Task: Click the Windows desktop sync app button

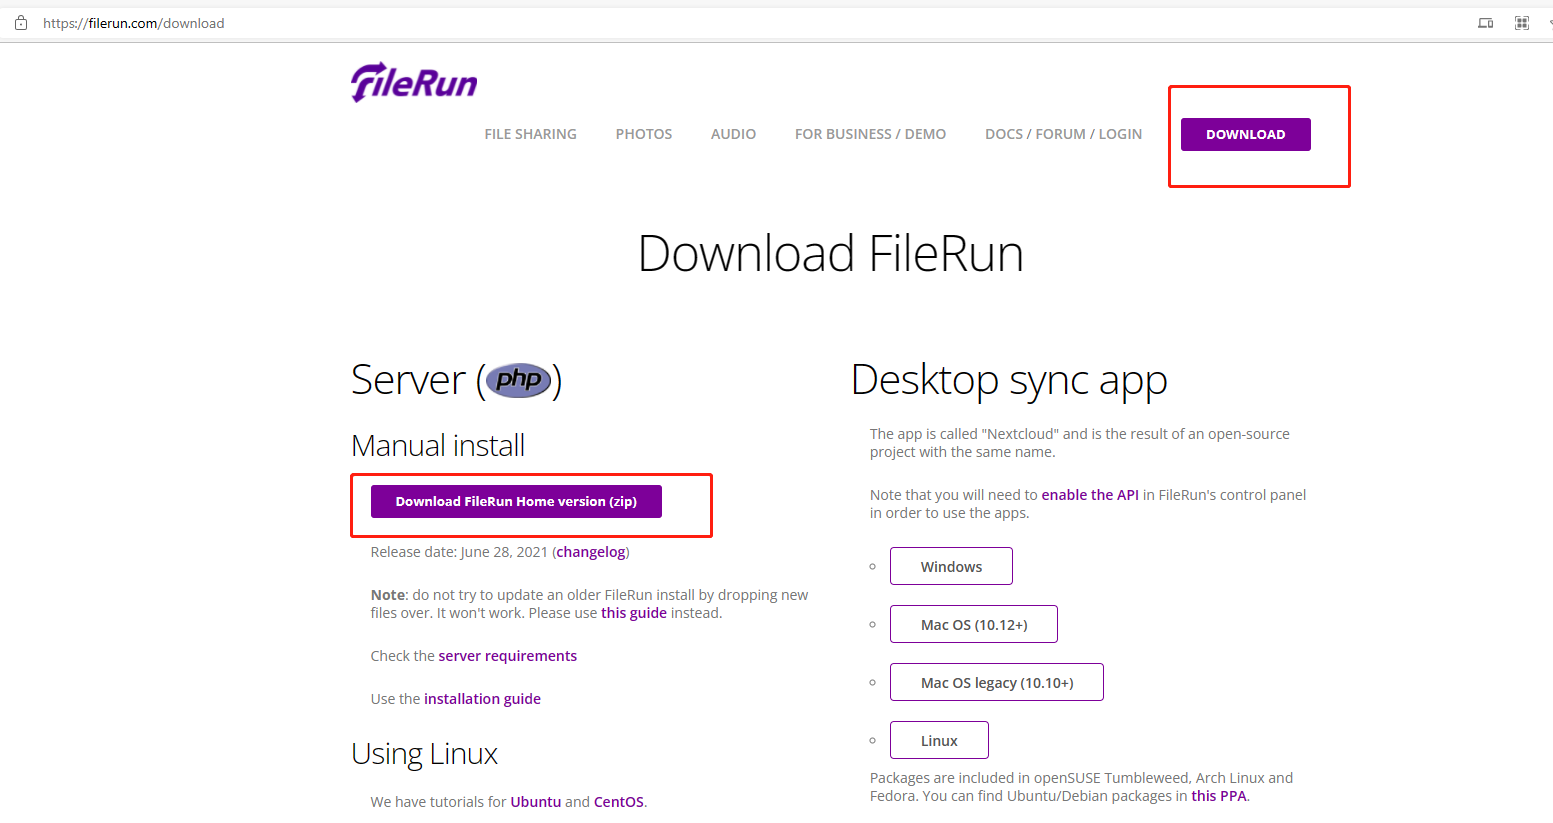Action: point(951,567)
